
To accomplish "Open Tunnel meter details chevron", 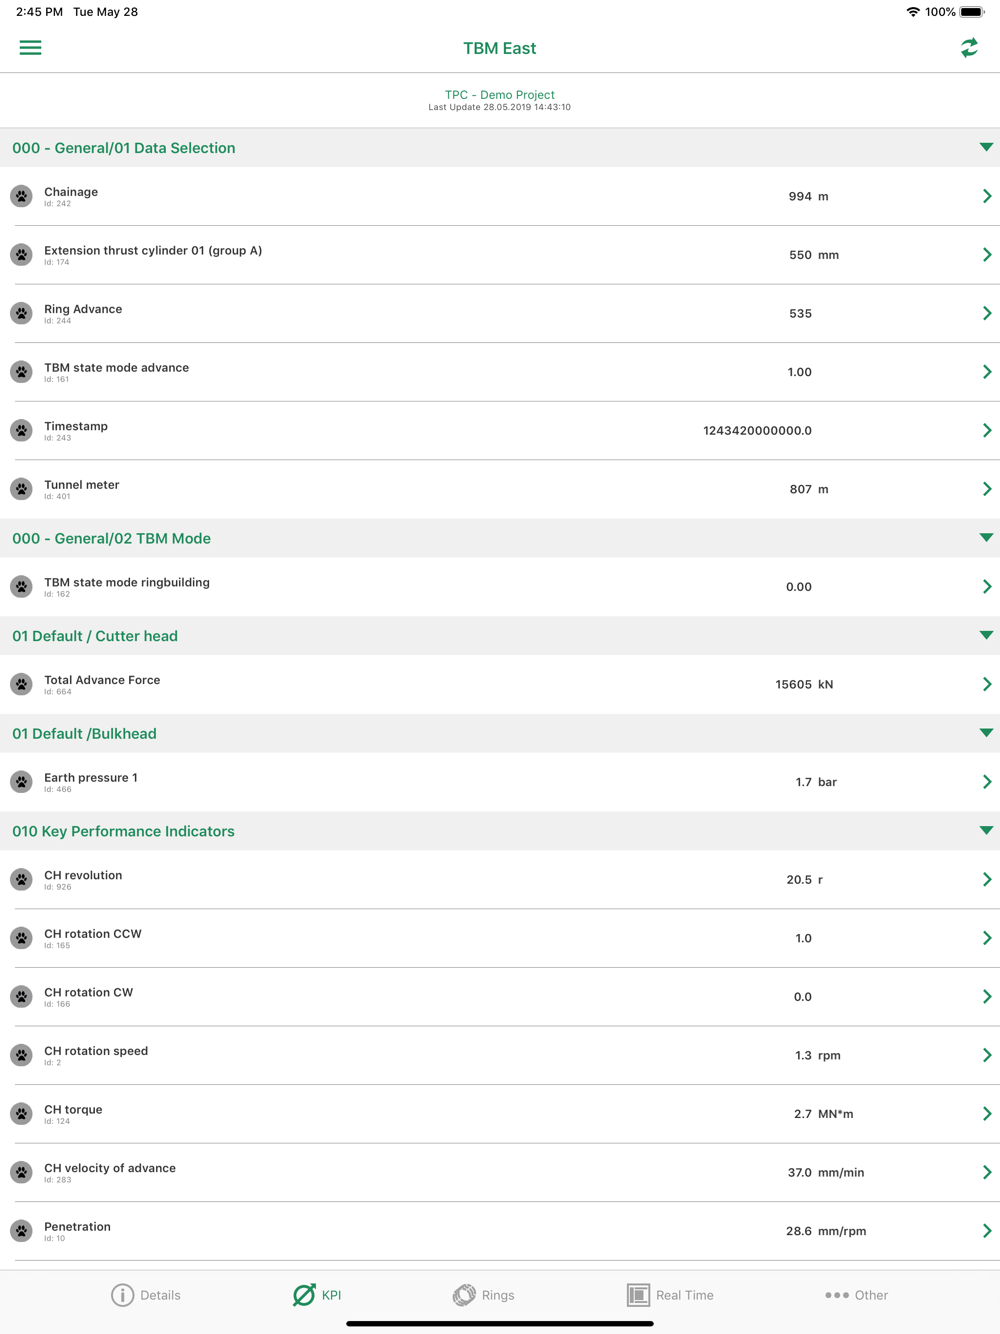I will click(x=986, y=489).
